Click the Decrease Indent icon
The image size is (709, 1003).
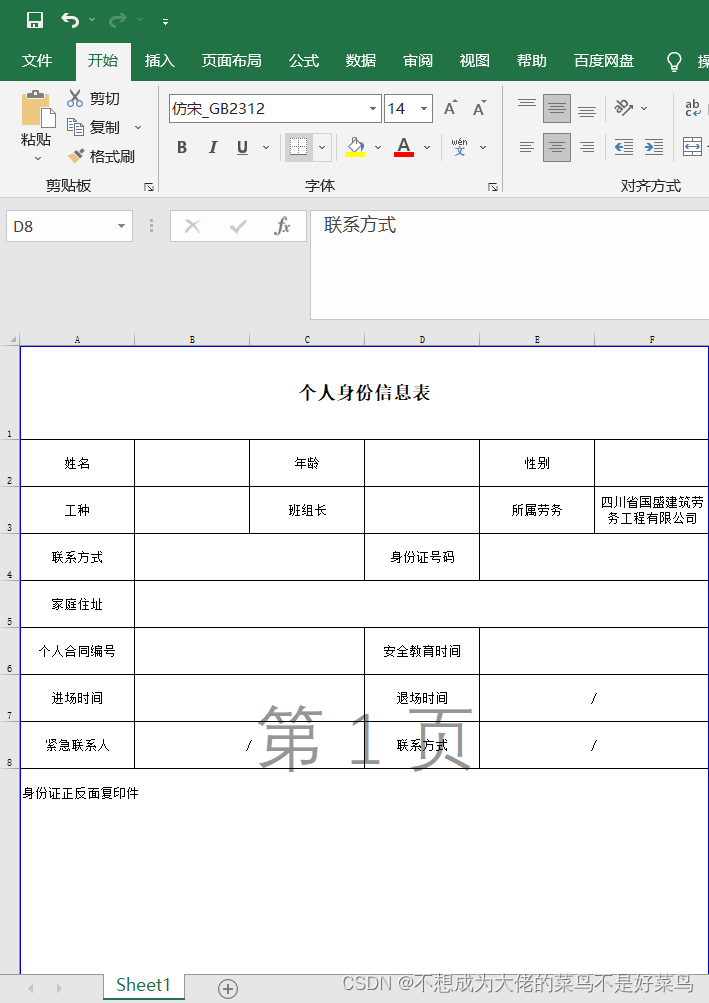[x=624, y=148]
